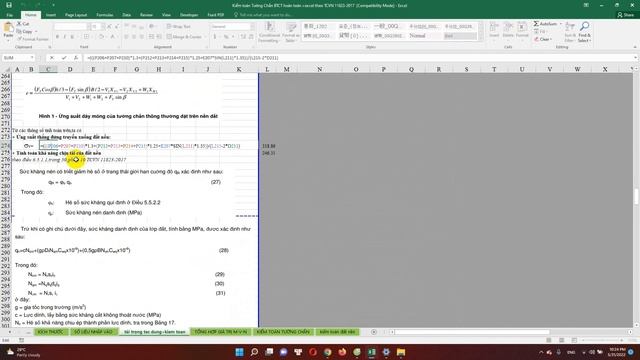Expand the cell Styles gallery
Screen dimensions: 640x360
[x=481, y=39]
